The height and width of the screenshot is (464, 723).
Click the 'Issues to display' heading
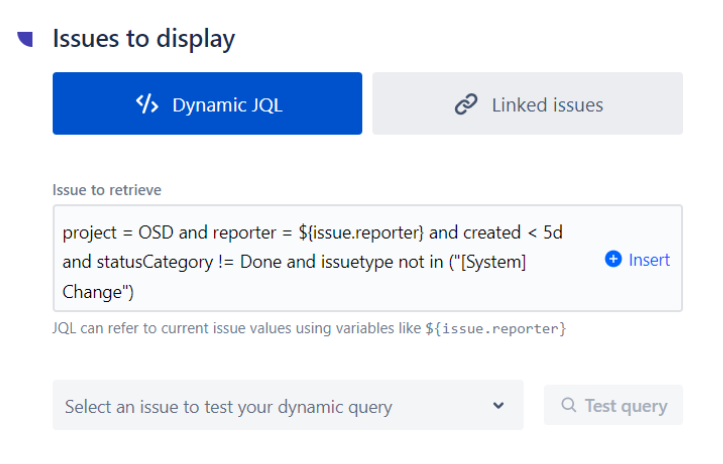coord(144,39)
